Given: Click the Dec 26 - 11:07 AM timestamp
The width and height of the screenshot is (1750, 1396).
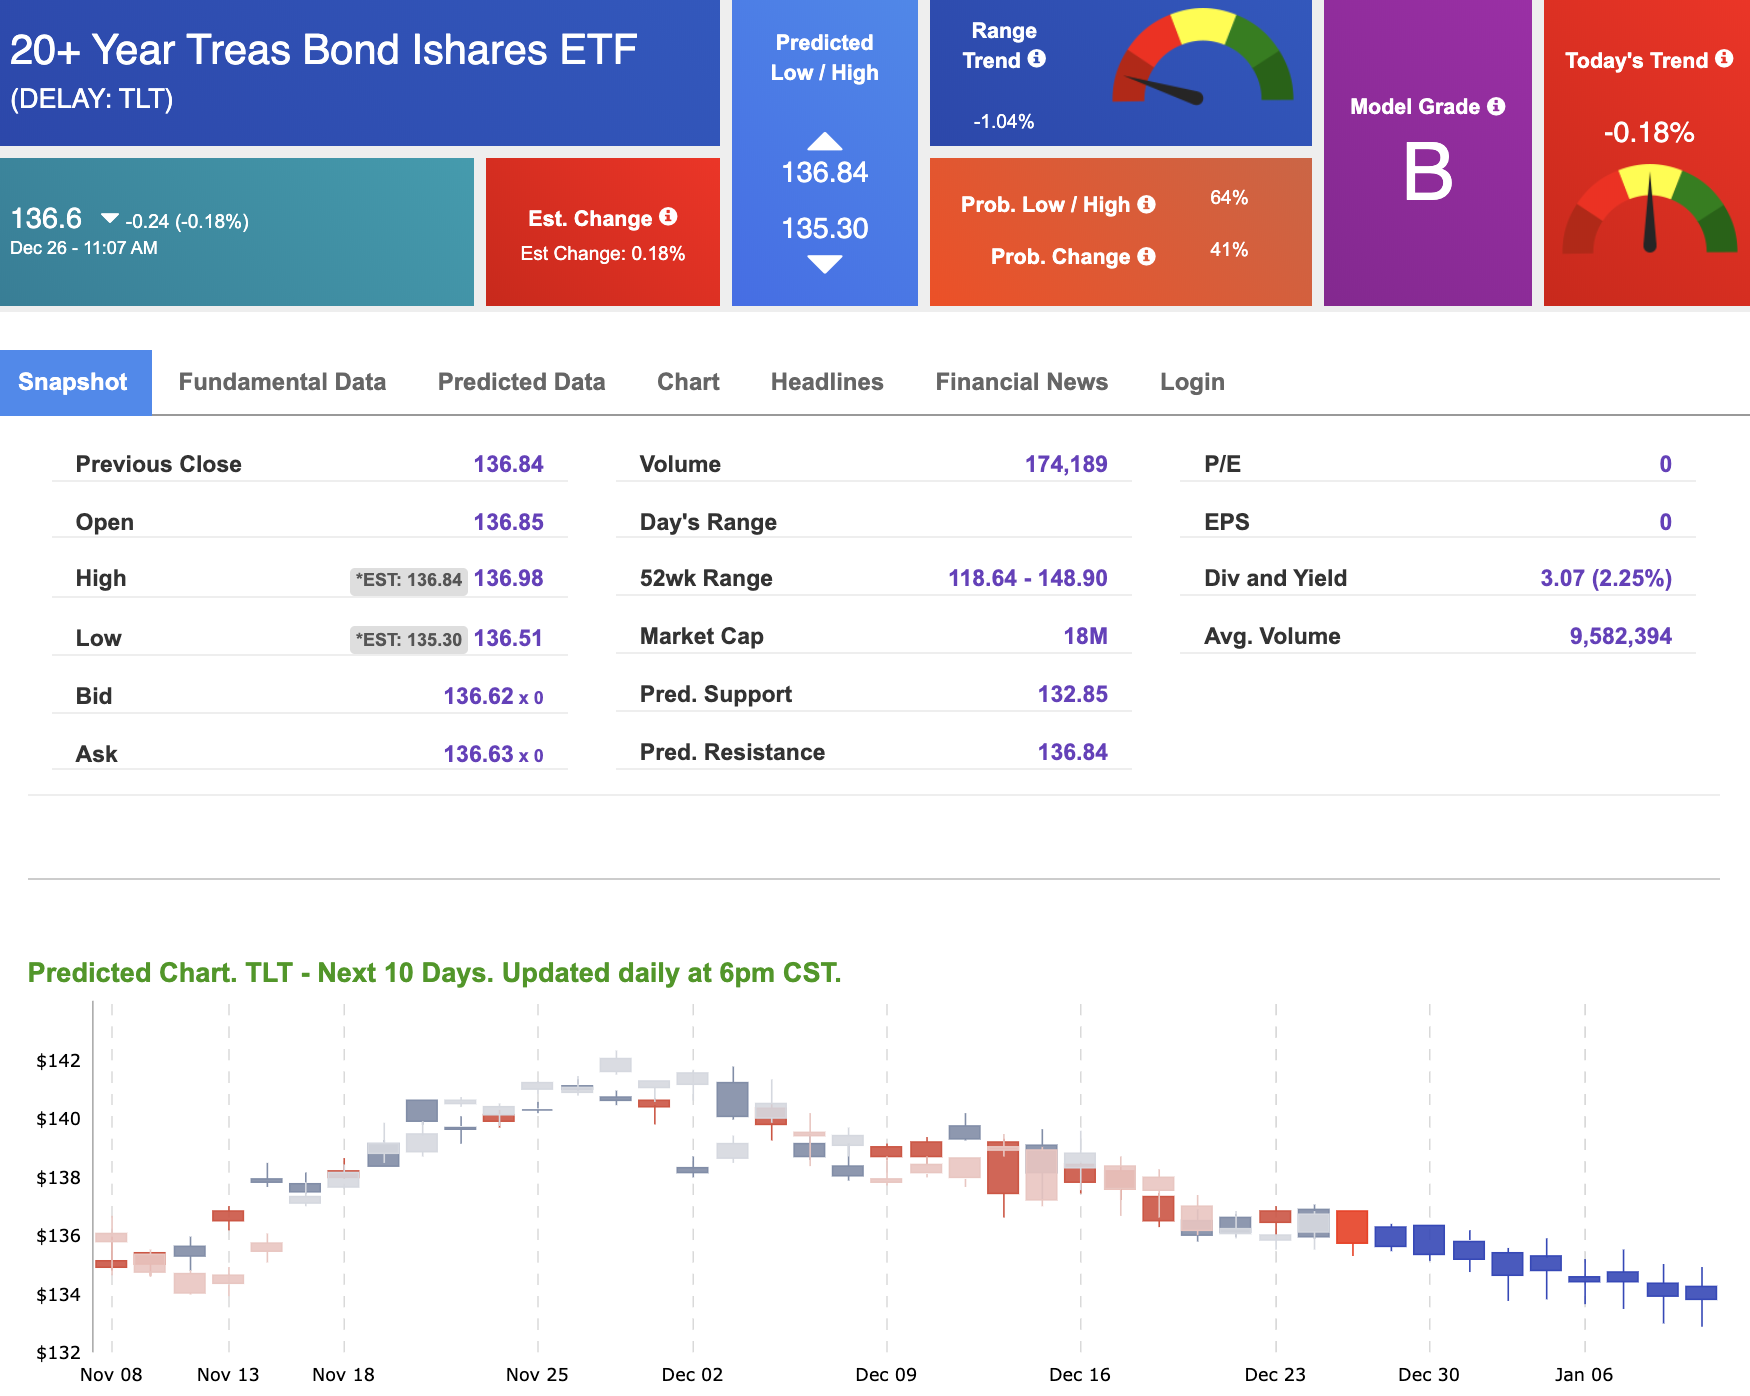Looking at the screenshot, I should tap(84, 248).
